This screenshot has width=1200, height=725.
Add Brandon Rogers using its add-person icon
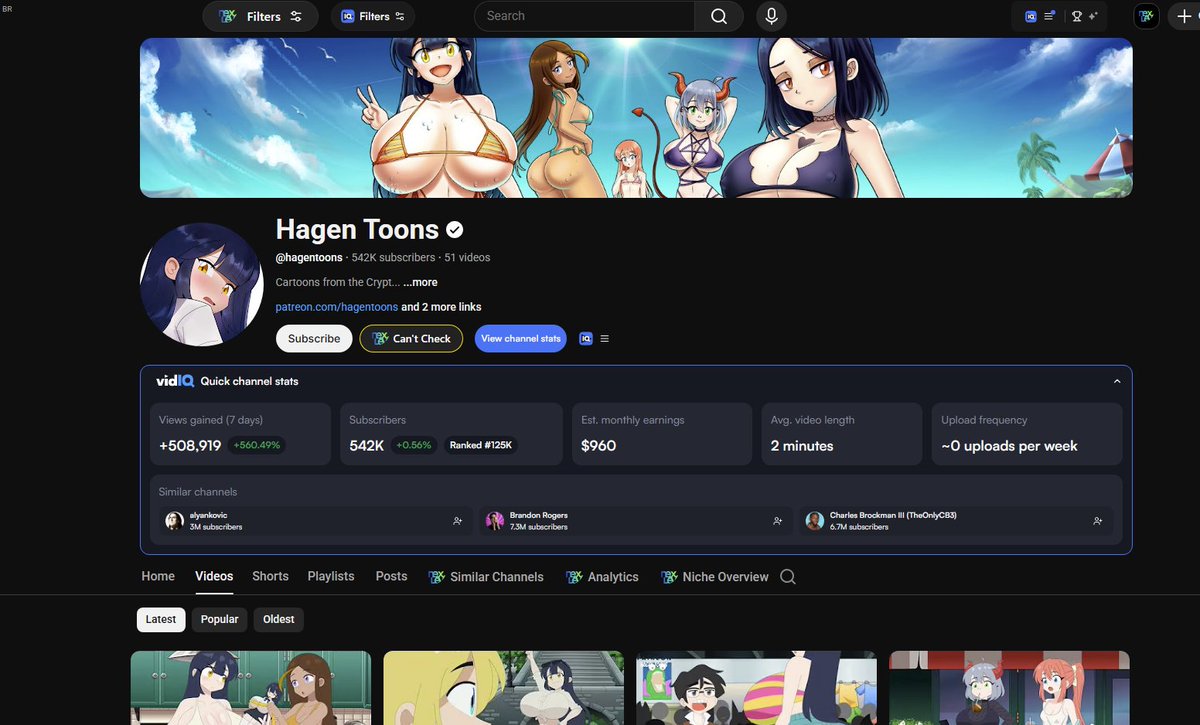point(777,521)
